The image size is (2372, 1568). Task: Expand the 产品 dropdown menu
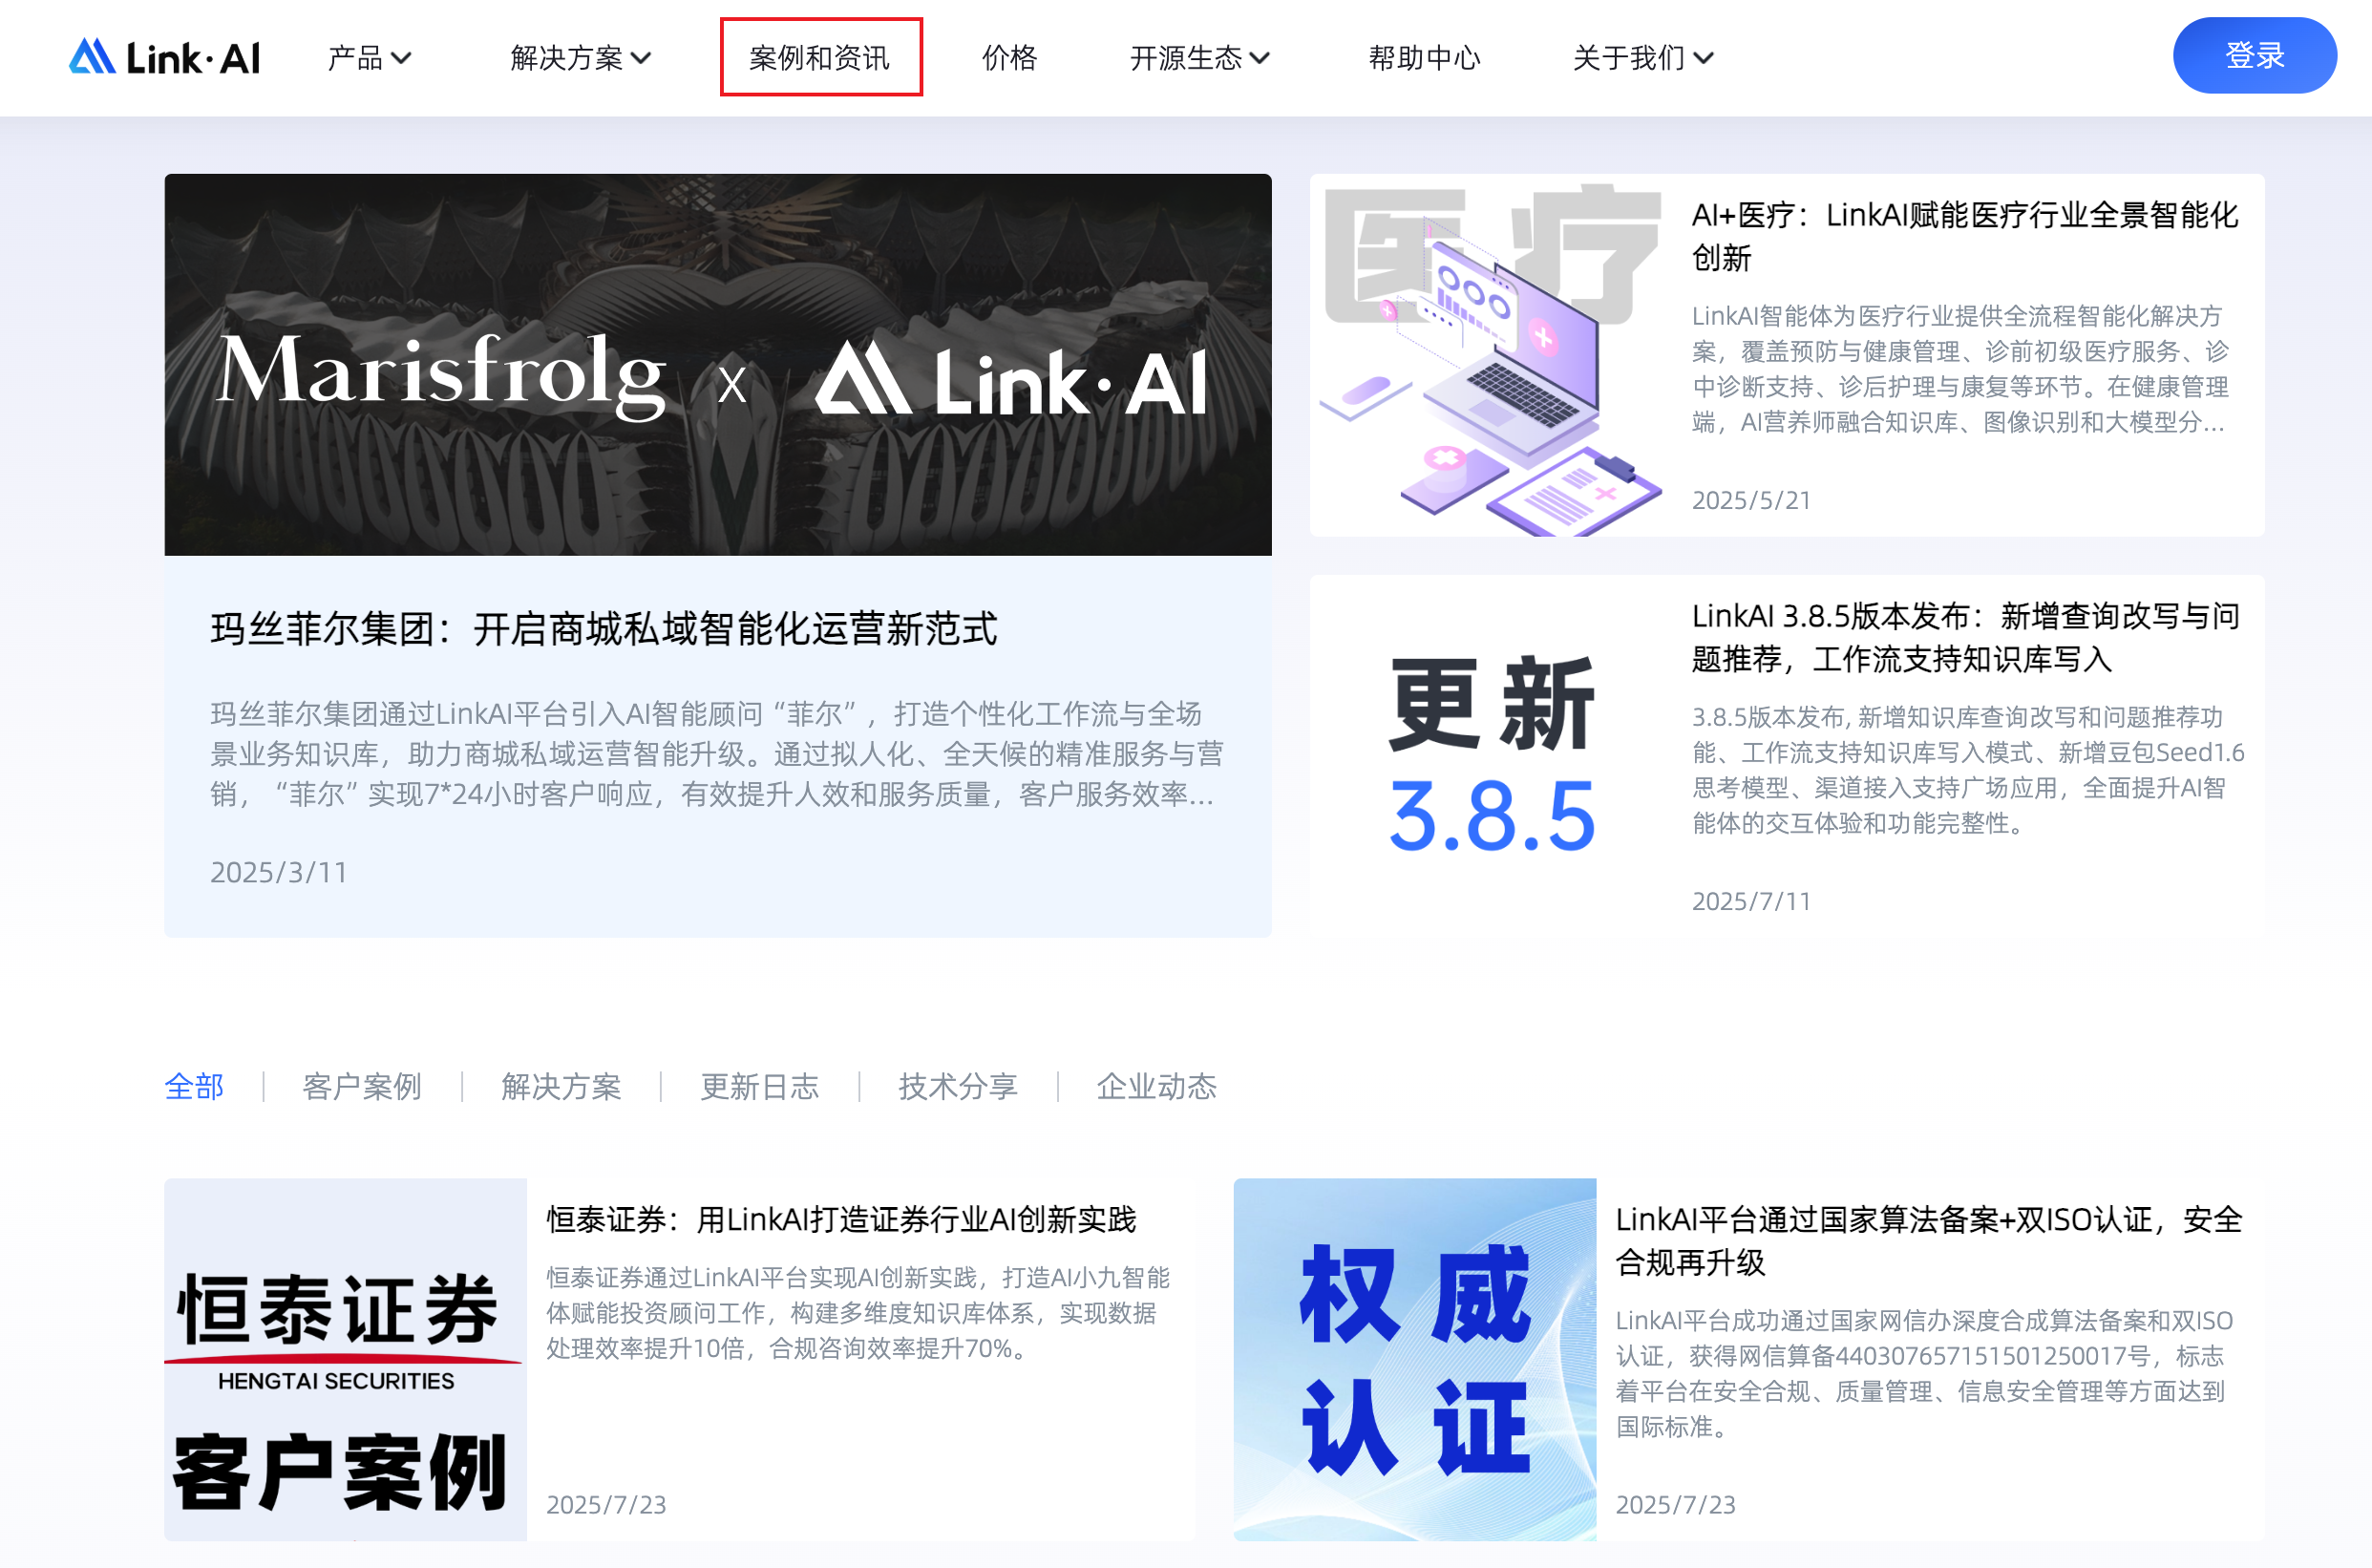[x=370, y=58]
